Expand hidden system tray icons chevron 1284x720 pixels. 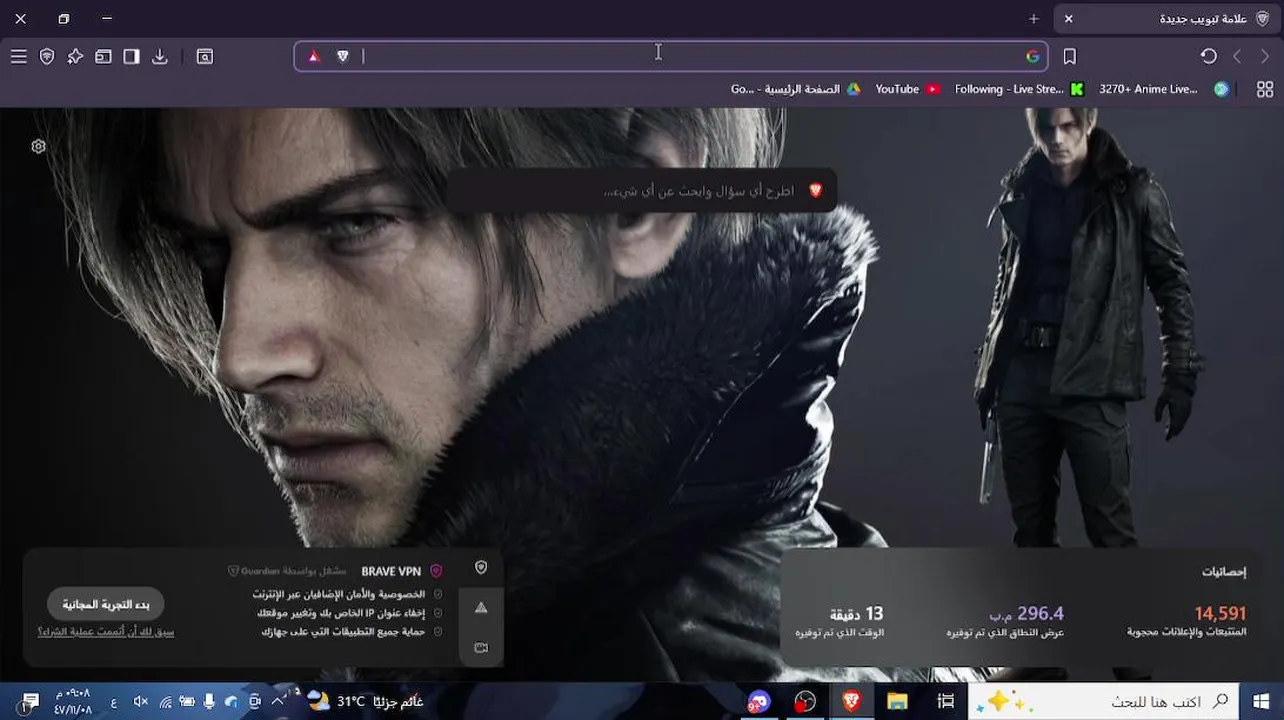[278, 701]
